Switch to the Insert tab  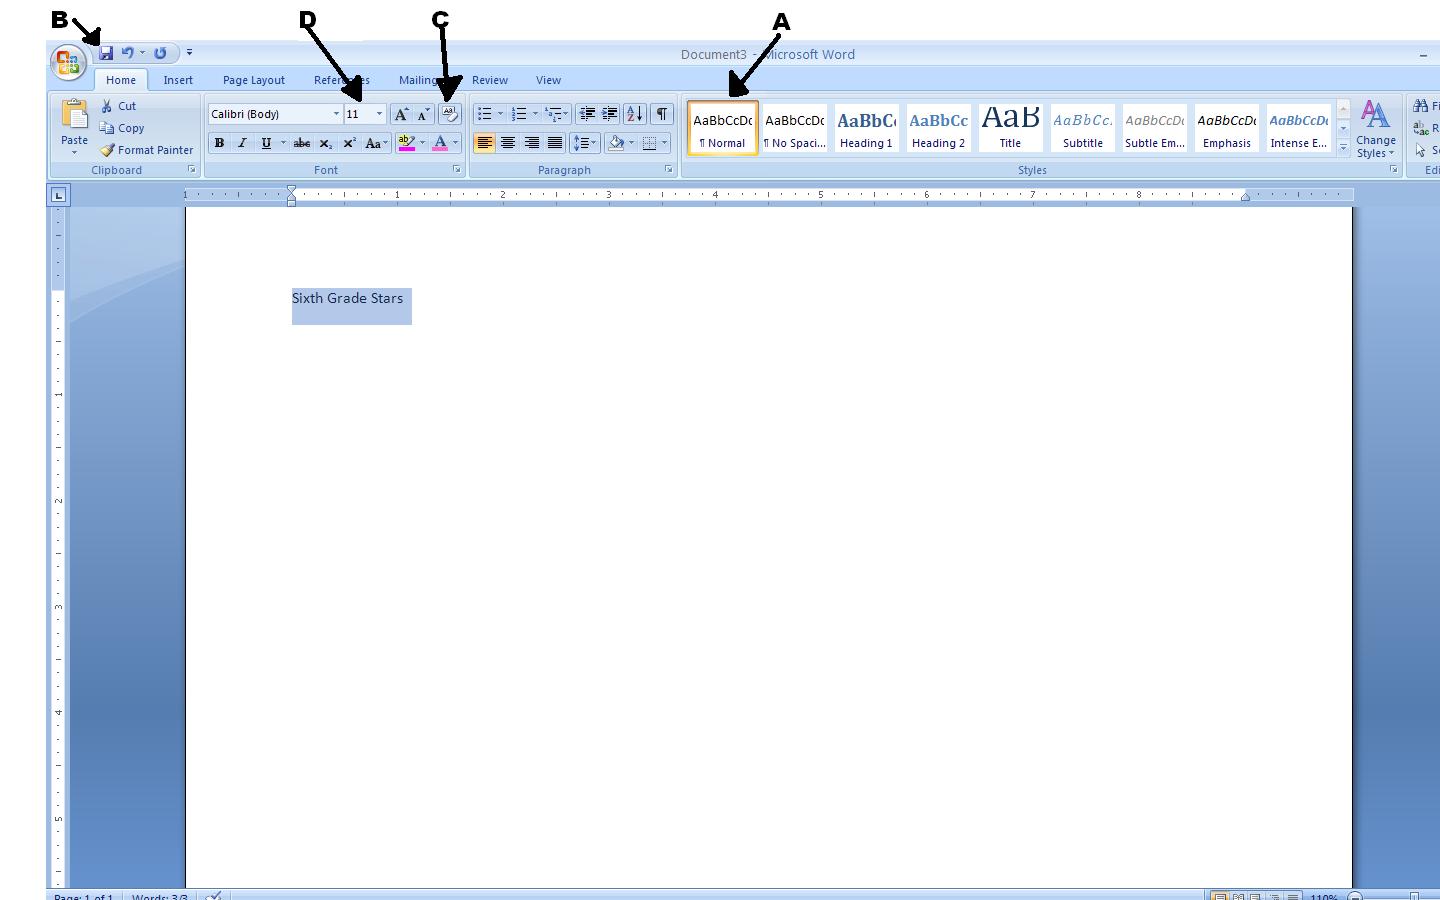tap(178, 80)
